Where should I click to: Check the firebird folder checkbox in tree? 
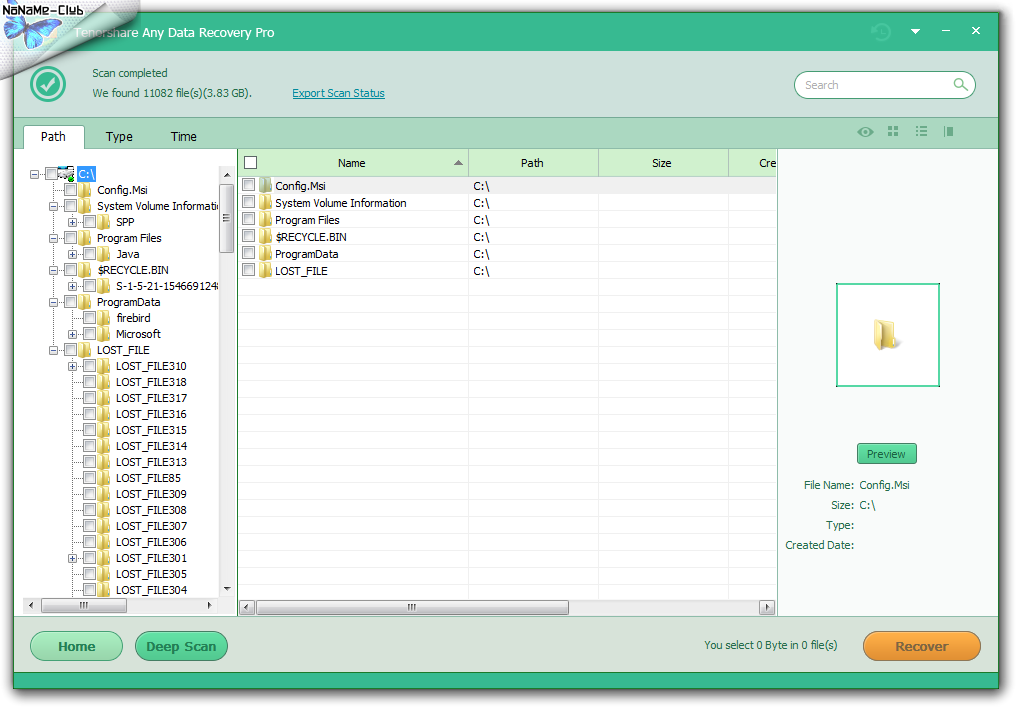pos(90,318)
